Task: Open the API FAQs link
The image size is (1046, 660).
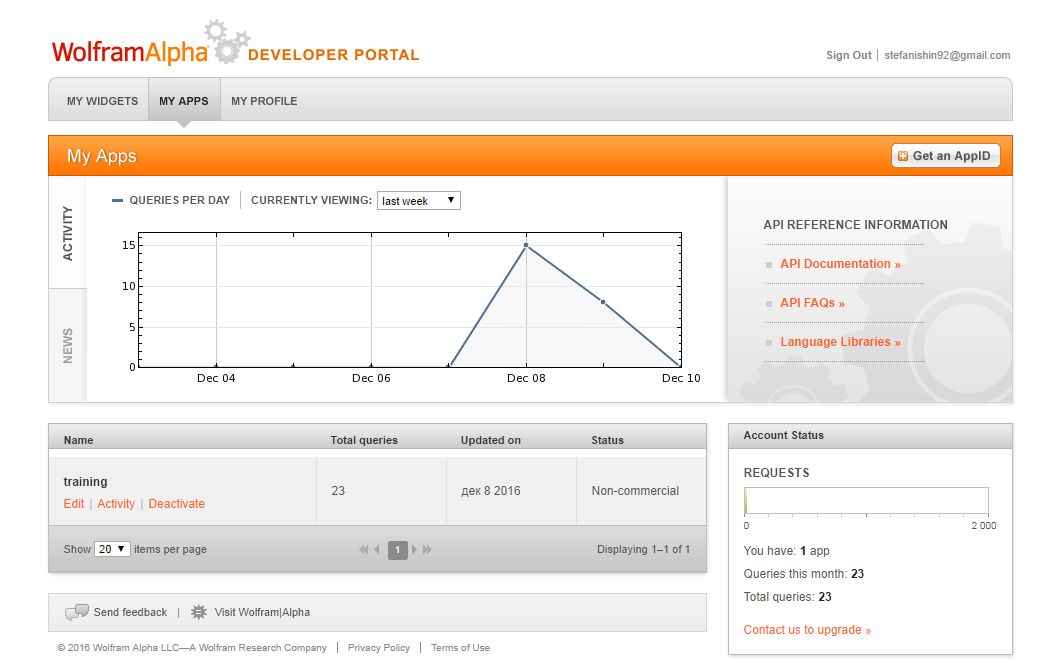Action: click(813, 303)
